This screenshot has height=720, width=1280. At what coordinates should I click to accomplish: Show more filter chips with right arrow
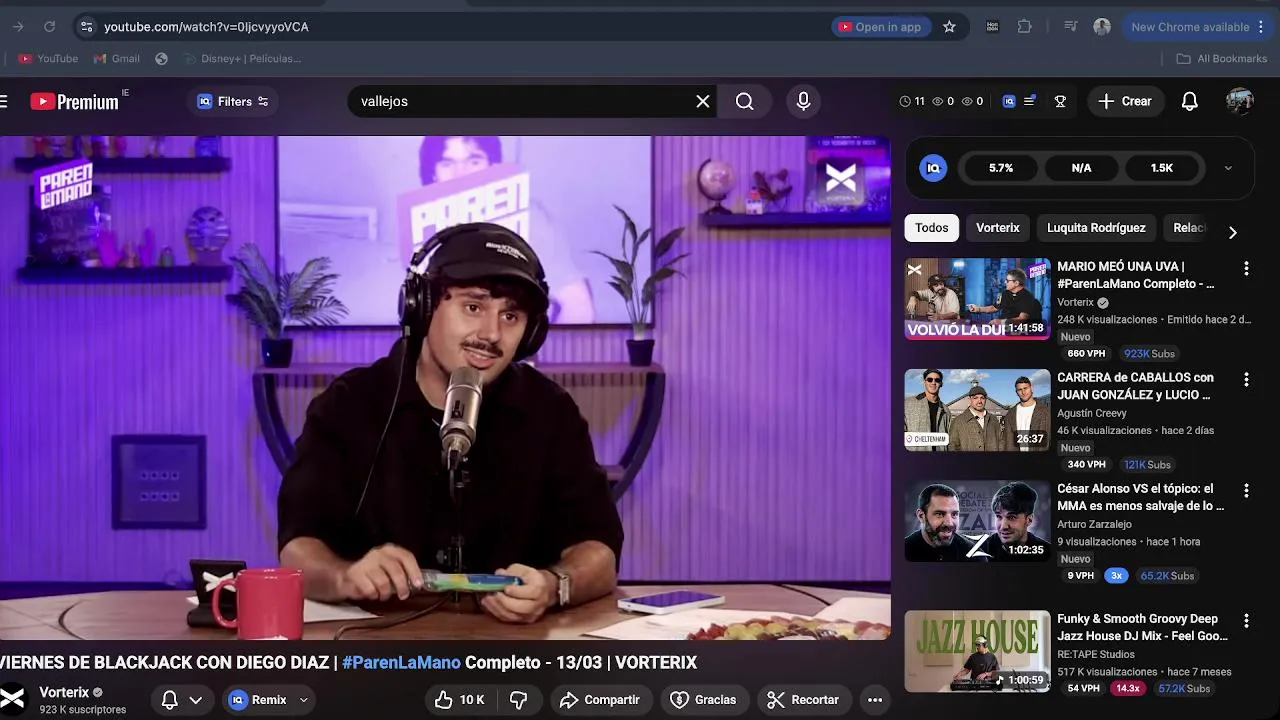pos(1232,232)
